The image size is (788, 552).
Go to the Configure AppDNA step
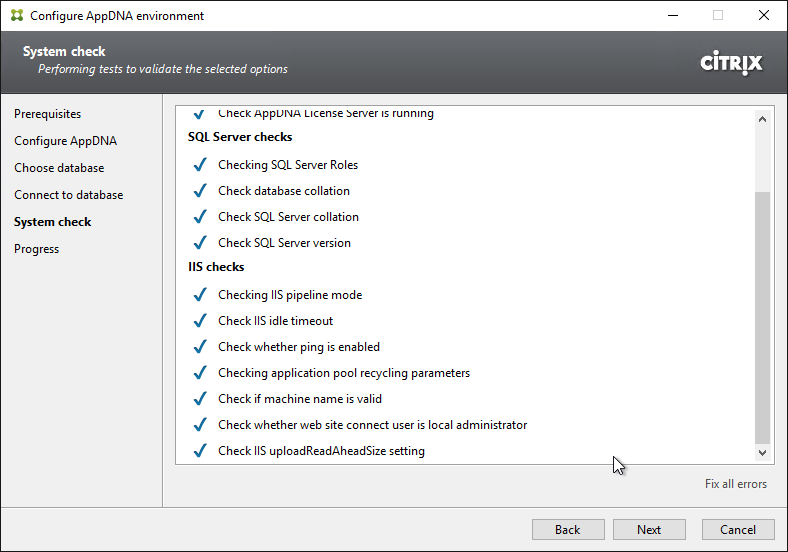click(65, 141)
